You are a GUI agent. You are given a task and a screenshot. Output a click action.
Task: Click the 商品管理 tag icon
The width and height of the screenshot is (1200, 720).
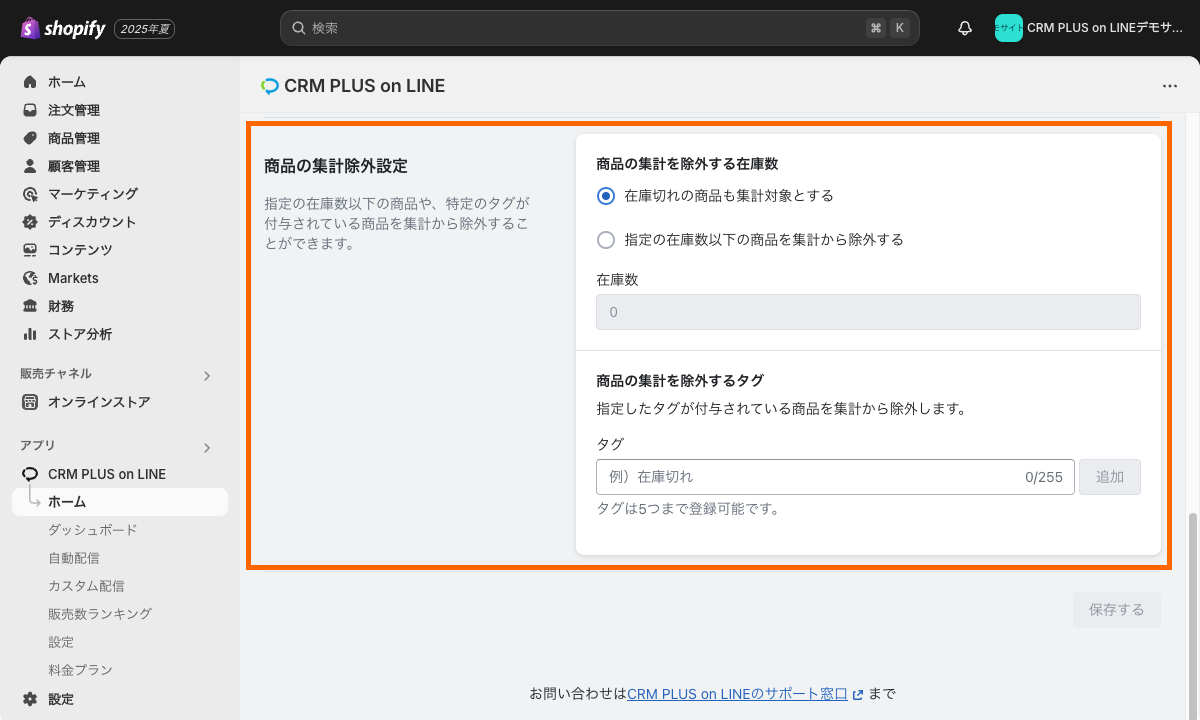30,138
